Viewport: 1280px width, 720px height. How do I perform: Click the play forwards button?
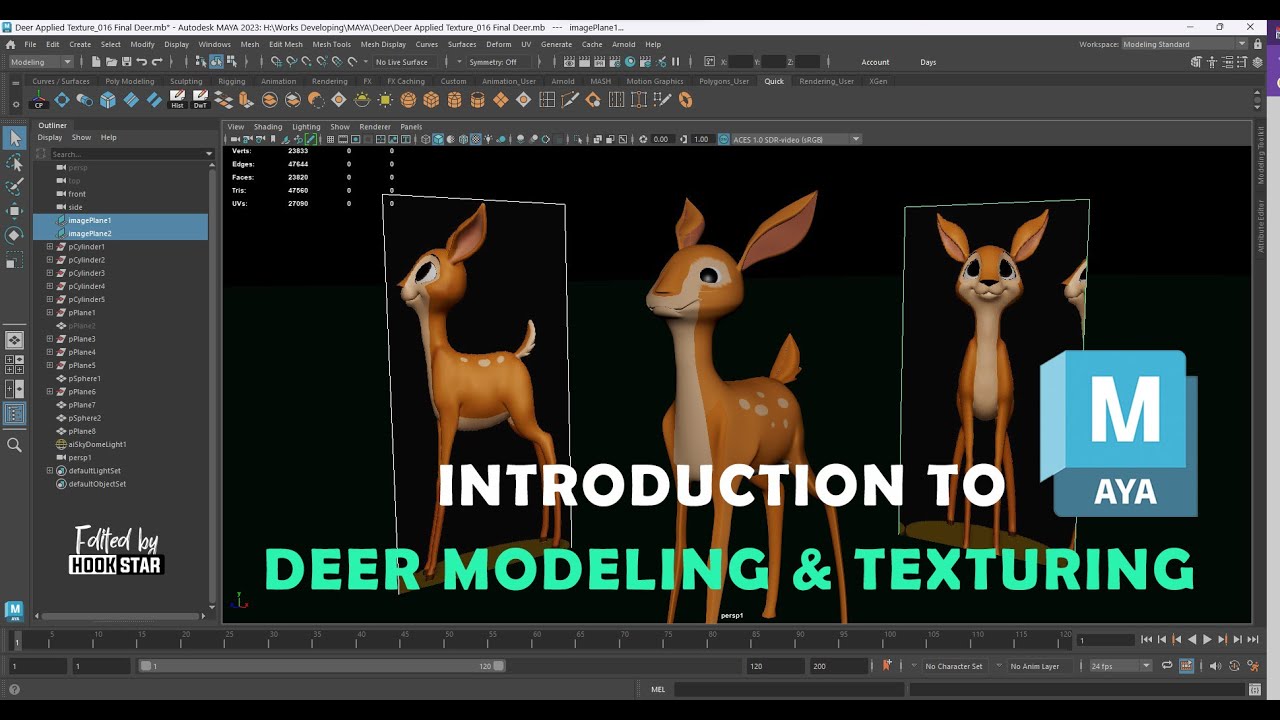1207,639
